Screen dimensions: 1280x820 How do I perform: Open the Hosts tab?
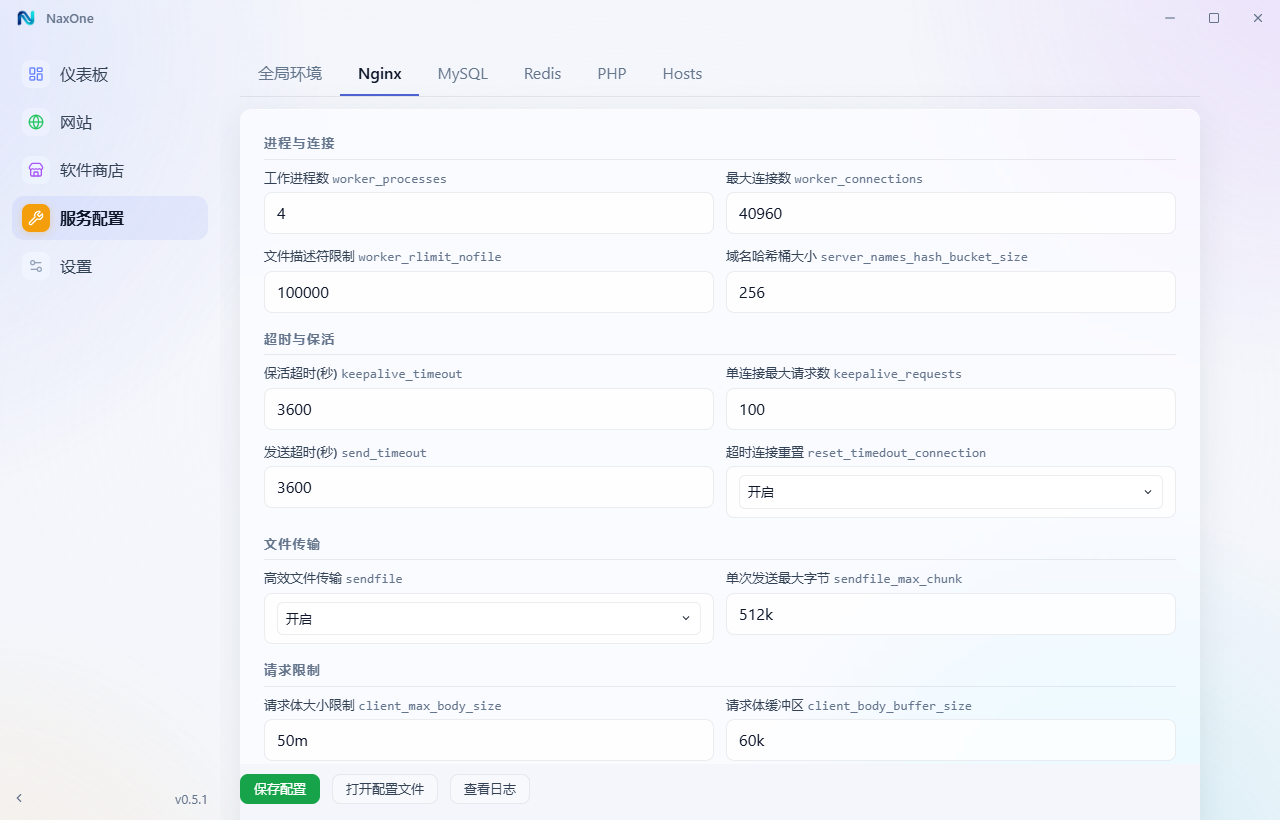(x=682, y=74)
